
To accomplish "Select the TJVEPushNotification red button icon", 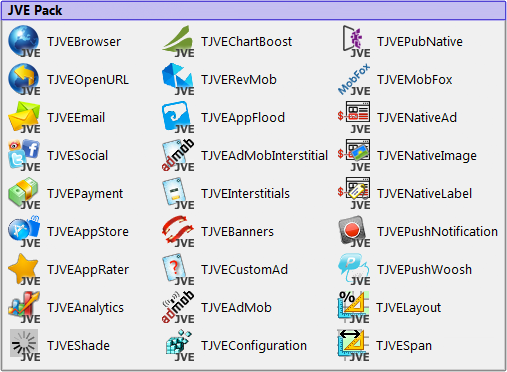I will (x=354, y=231).
